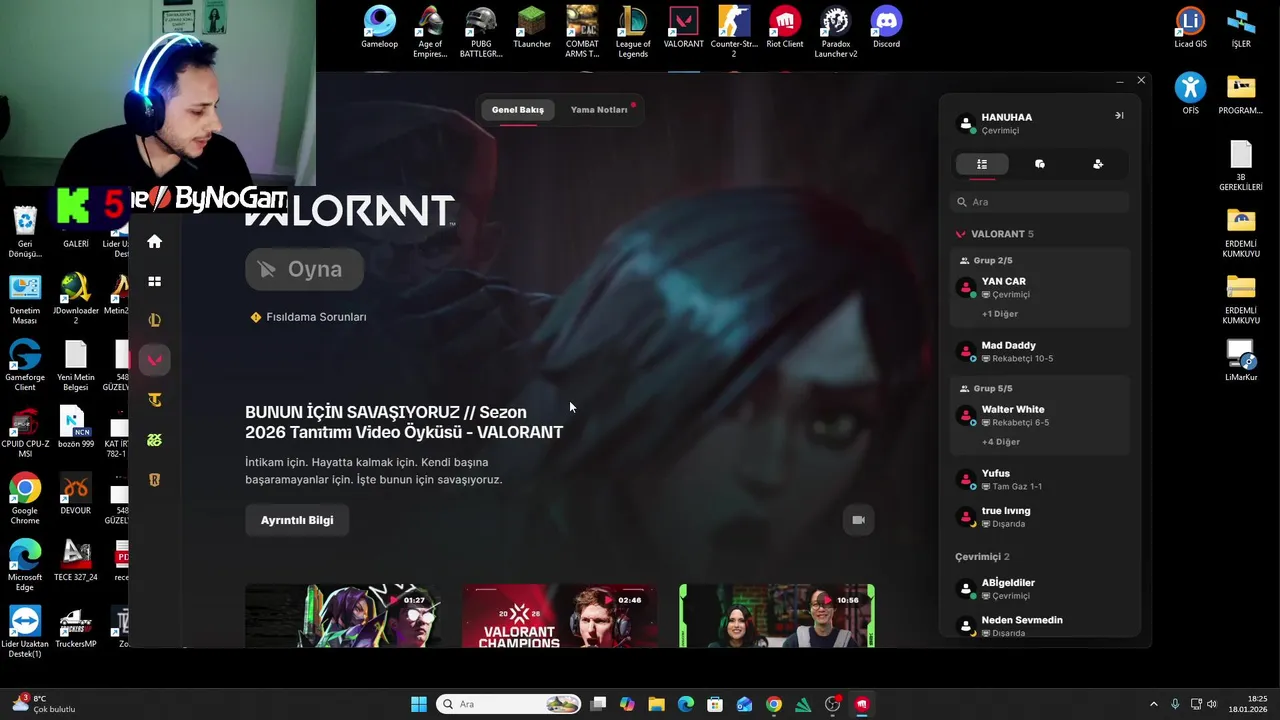This screenshot has width=1280, height=720.
Task: Click the Riot Client taskbar icon
Action: tap(862, 704)
